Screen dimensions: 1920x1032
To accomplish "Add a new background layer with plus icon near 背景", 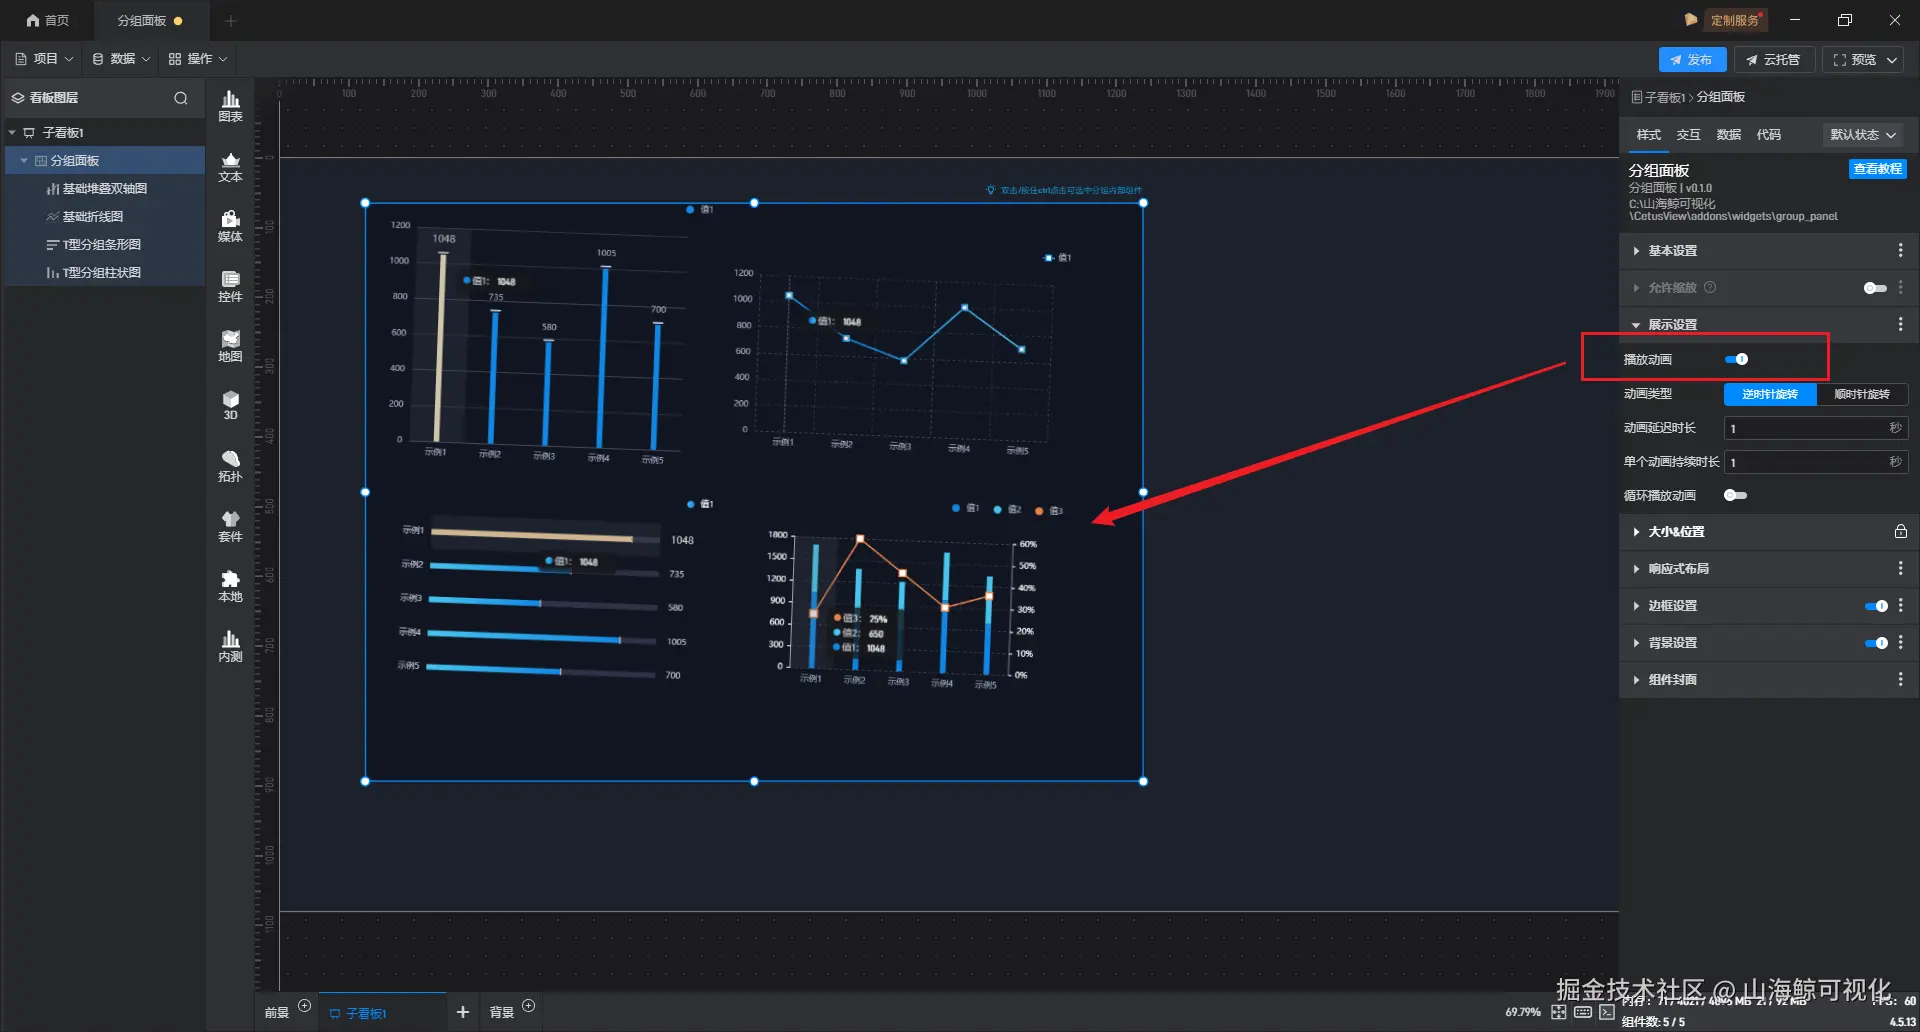I will [x=529, y=1006].
